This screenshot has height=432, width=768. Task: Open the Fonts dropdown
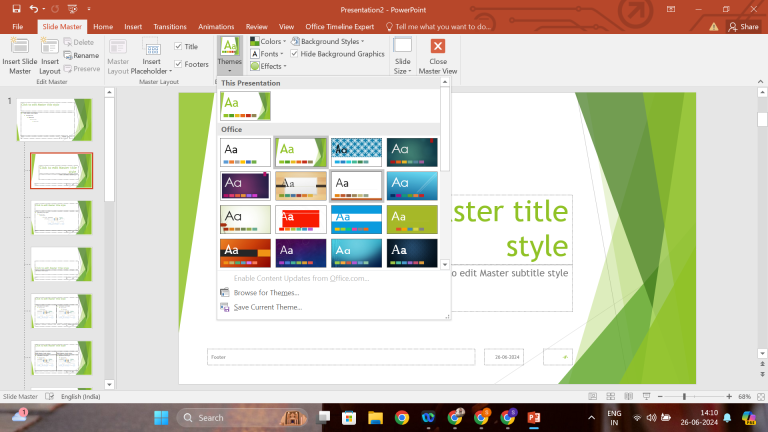coord(267,54)
